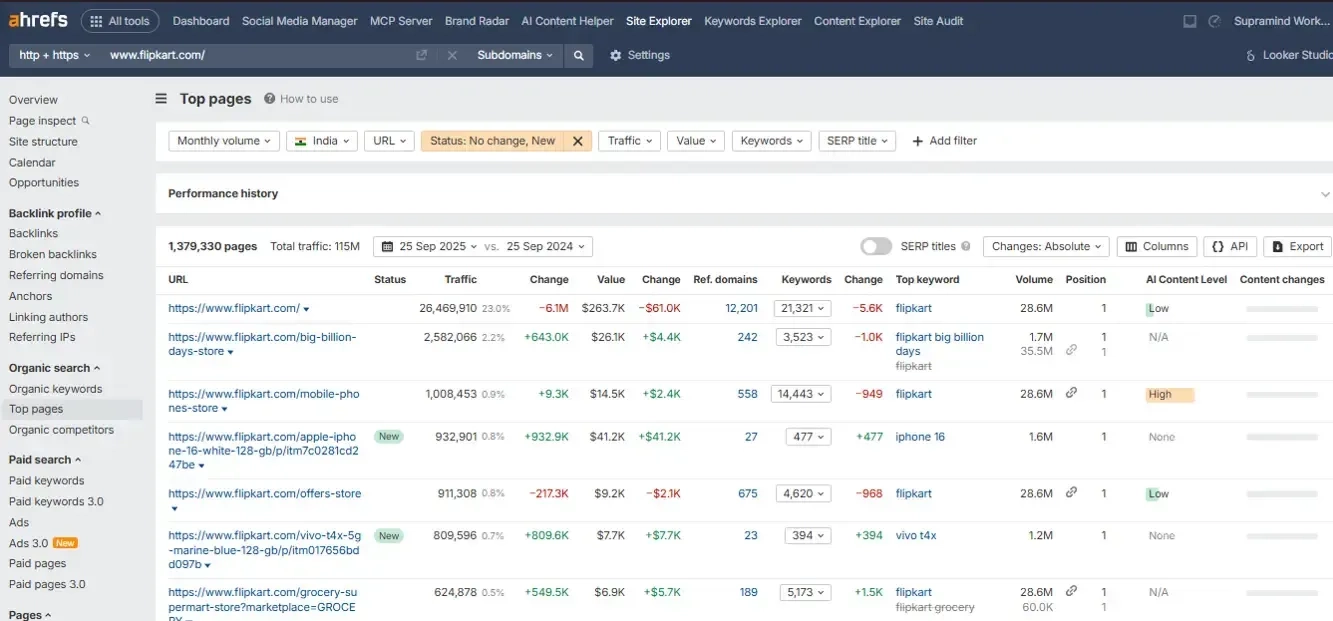Click the API button
Screen dimensions: 1333x621
tap(1230, 246)
